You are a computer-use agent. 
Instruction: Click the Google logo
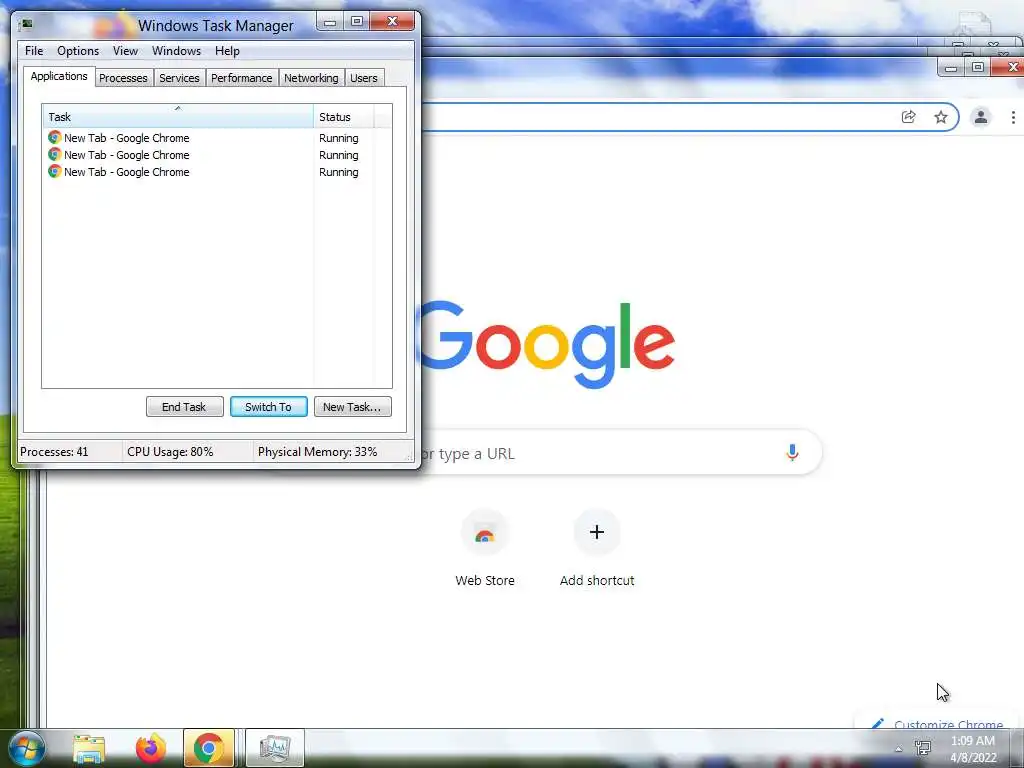(547, 344)
